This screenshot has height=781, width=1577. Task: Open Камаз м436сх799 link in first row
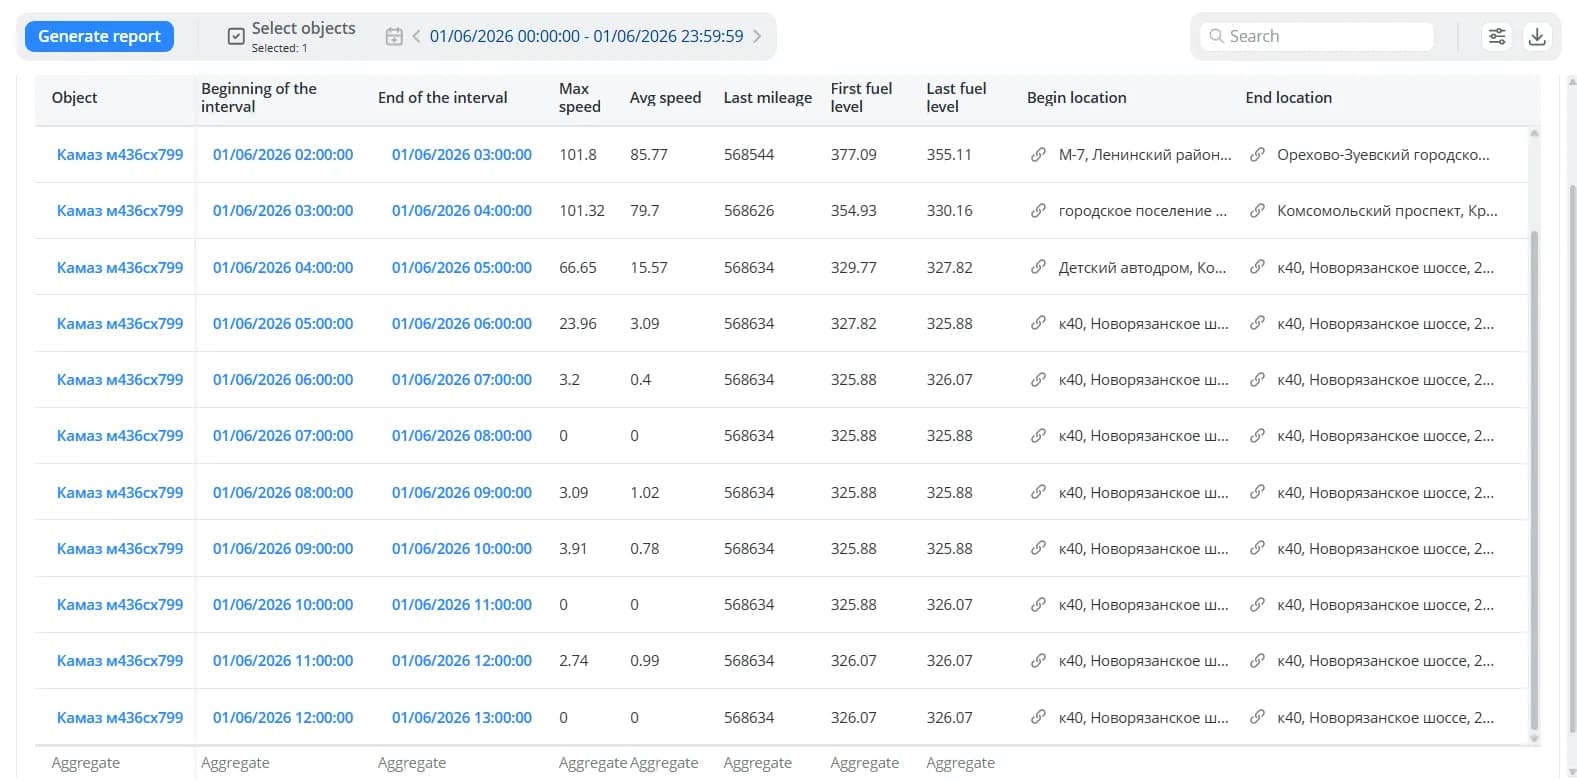pos(120,155)
